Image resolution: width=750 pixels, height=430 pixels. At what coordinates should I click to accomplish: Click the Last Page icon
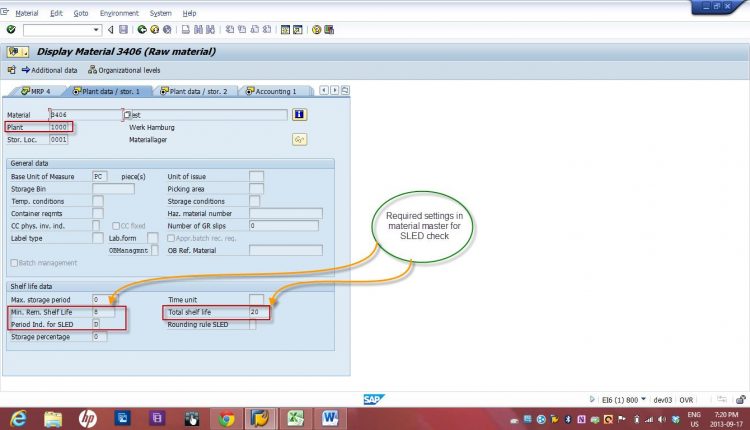click(267, 30)
